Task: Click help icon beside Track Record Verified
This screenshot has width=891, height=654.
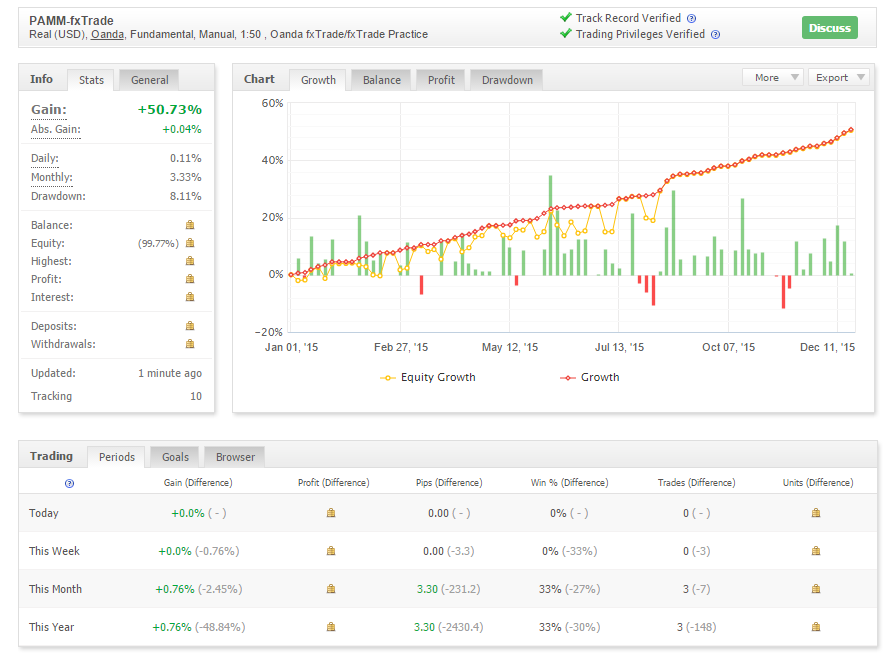Action: [x=692, y=19]
